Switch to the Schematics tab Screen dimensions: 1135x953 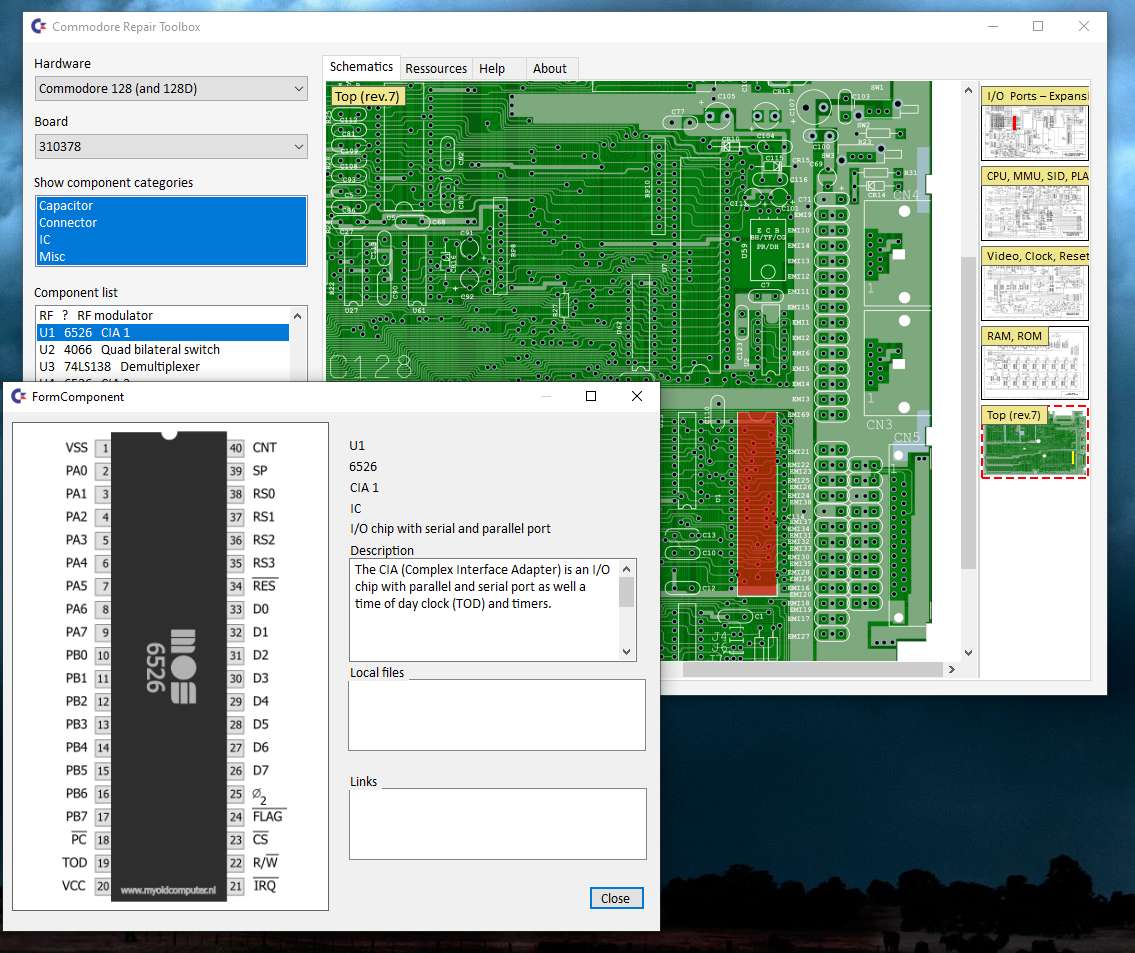pos(361,67)
